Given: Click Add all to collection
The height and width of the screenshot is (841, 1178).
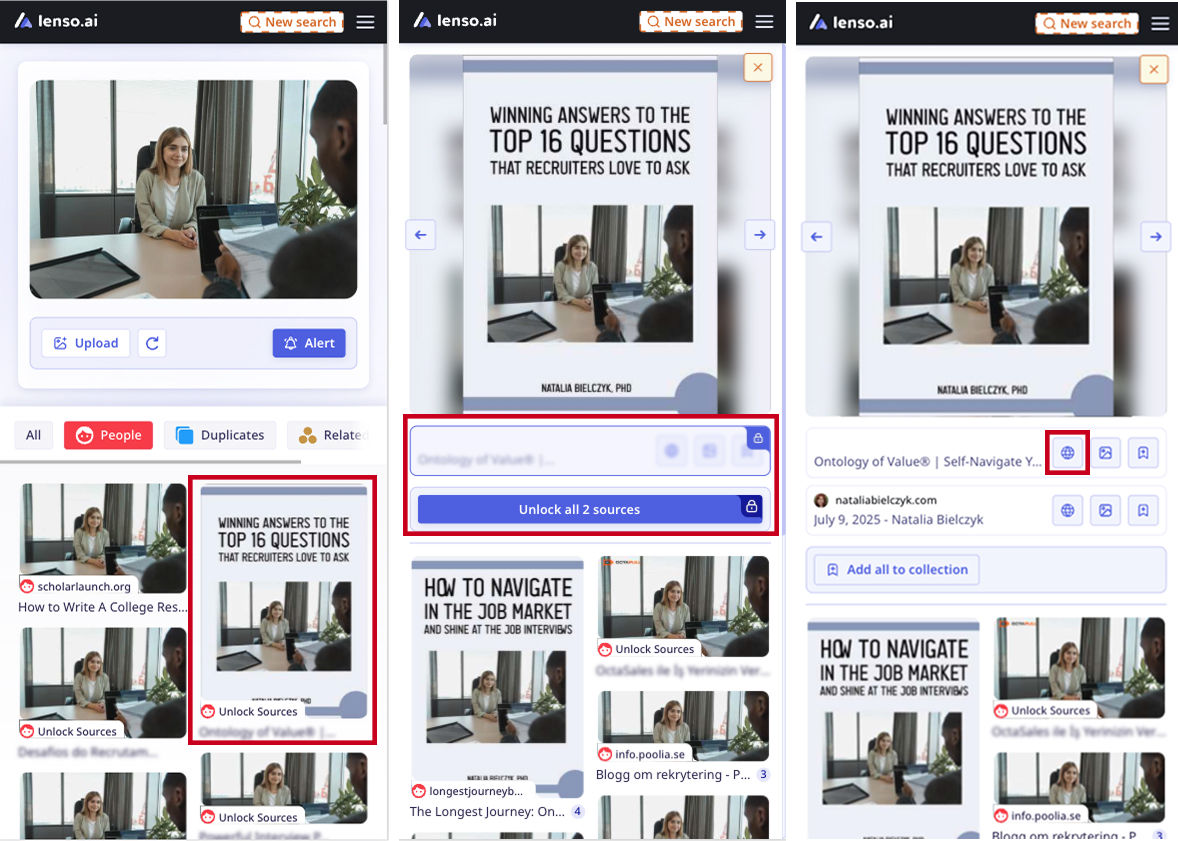Looking at the screenshot, I should click(x=897, y=570).
